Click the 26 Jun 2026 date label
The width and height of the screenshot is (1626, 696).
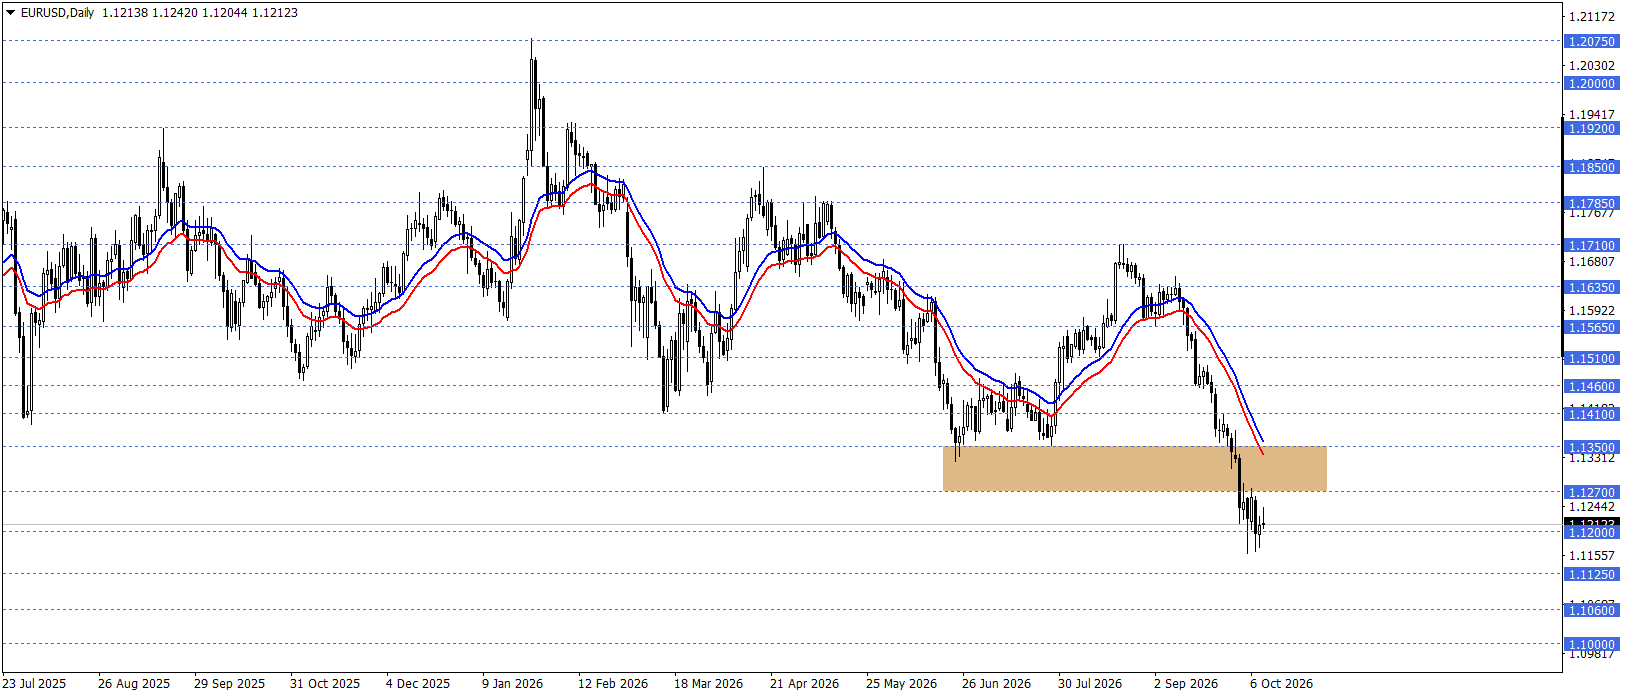coord(997,684)
